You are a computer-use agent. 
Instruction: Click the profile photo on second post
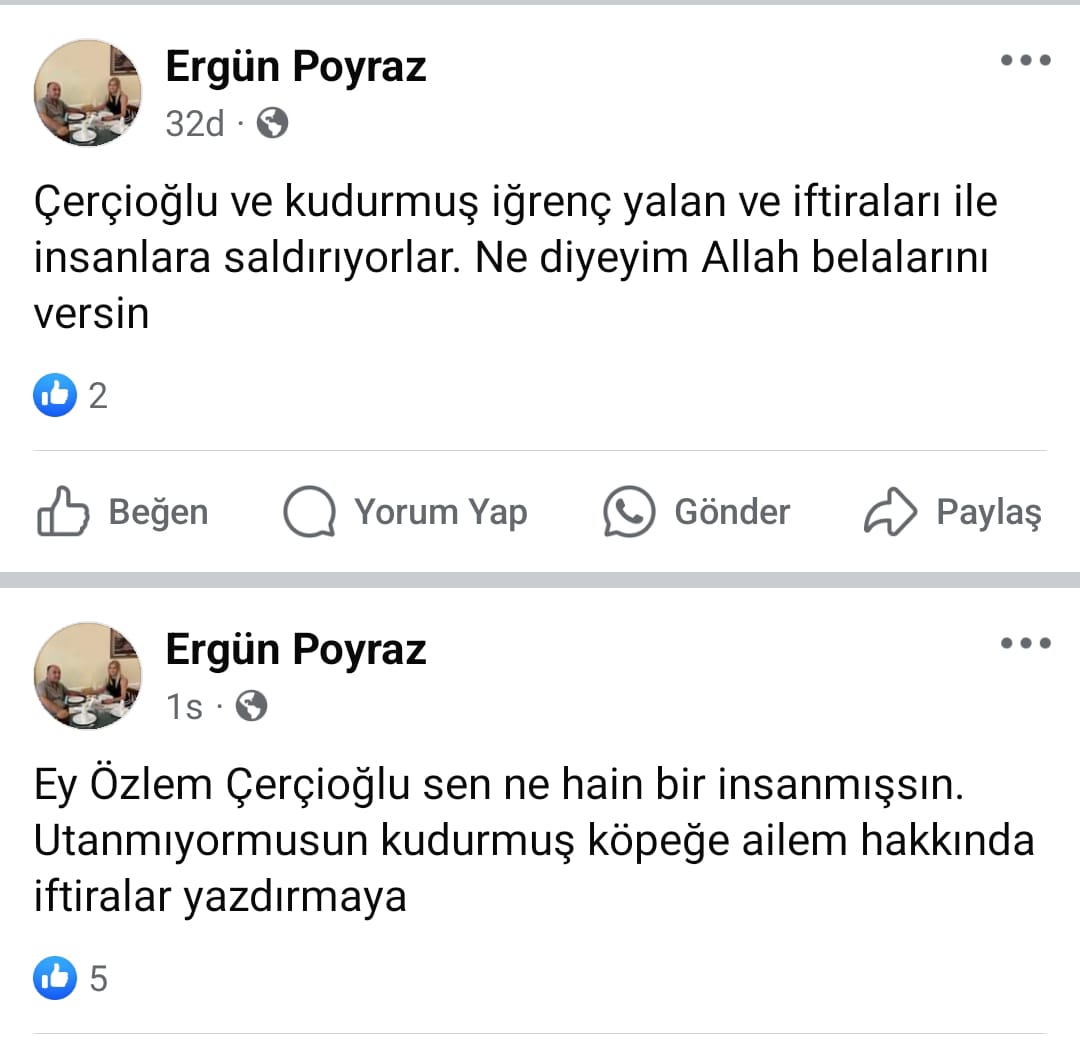coord(88,675)
